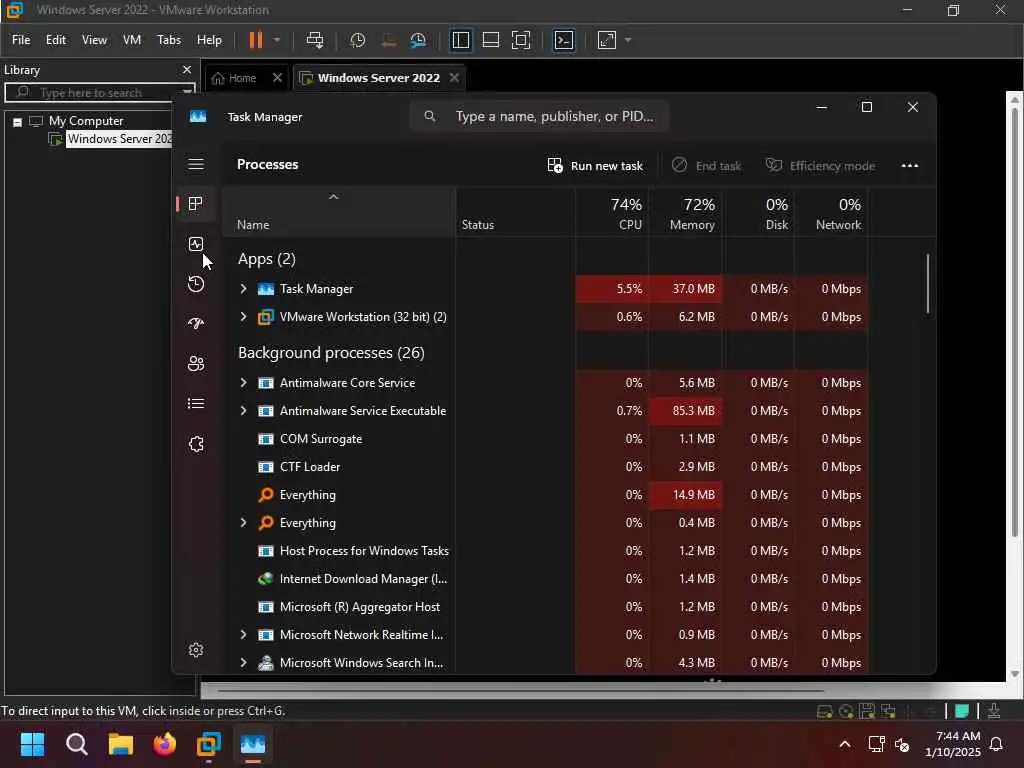Click Task Manager taskbar icon
1024x768 pixels.
(x=253, y=744)
